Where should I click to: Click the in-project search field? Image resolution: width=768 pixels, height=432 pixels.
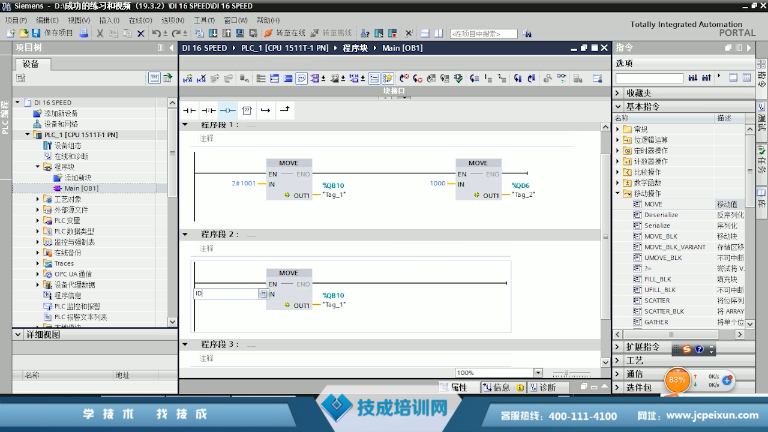click(x=483, y=33)
